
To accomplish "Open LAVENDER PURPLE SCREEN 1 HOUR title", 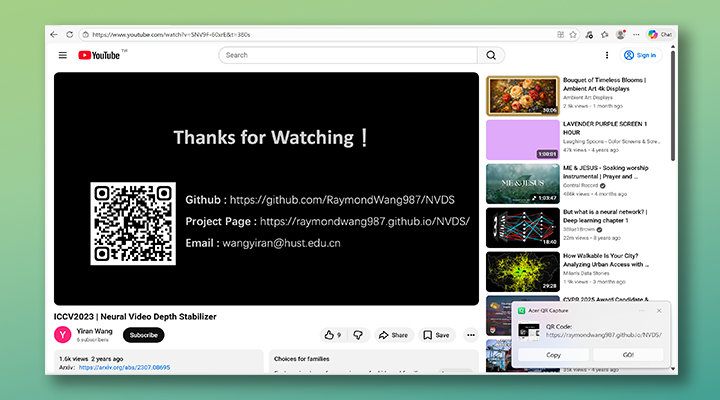I will click(x=605, y=128).
